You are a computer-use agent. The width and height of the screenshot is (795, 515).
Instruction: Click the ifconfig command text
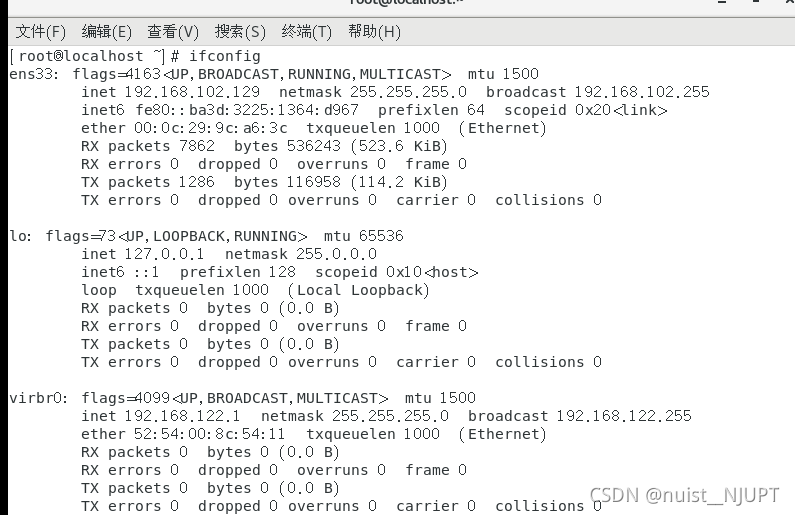tap(225, 56)
